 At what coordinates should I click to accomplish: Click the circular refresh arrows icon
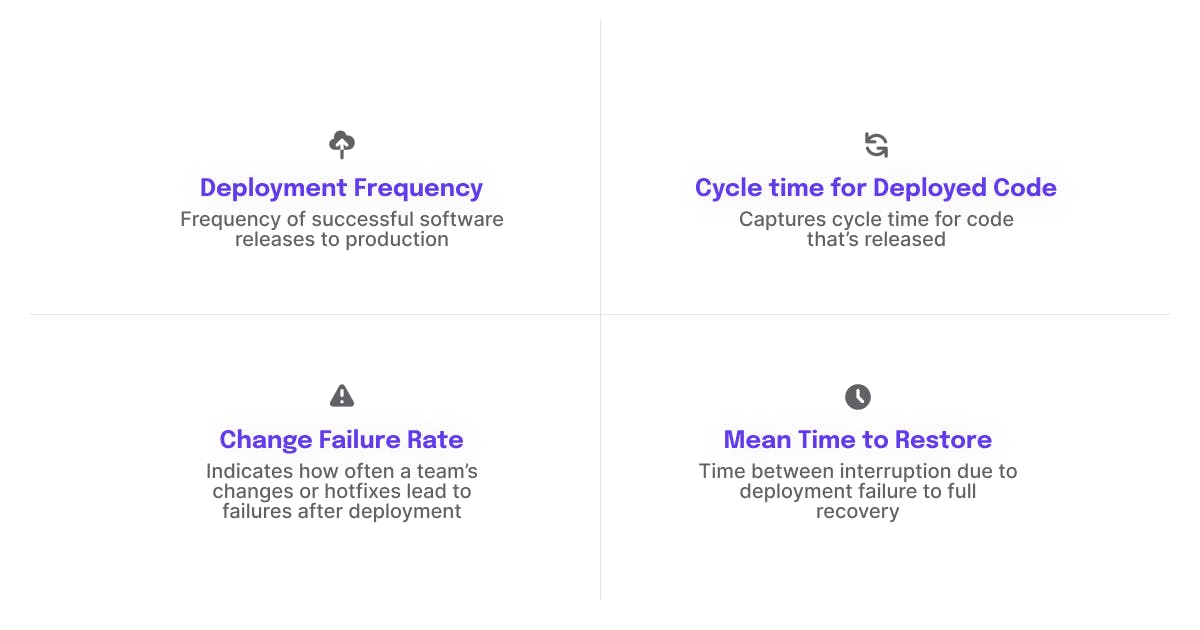[876, 145]
